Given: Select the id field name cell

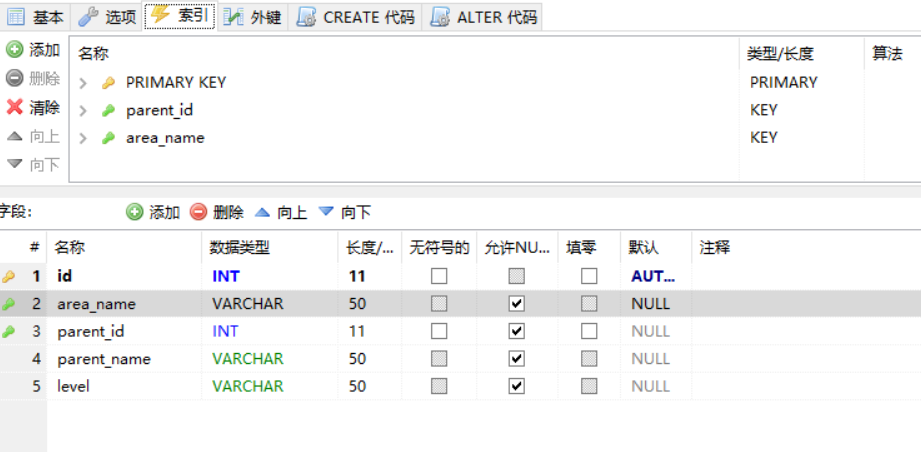Looking at the screenshot, I should coord(124,276).
